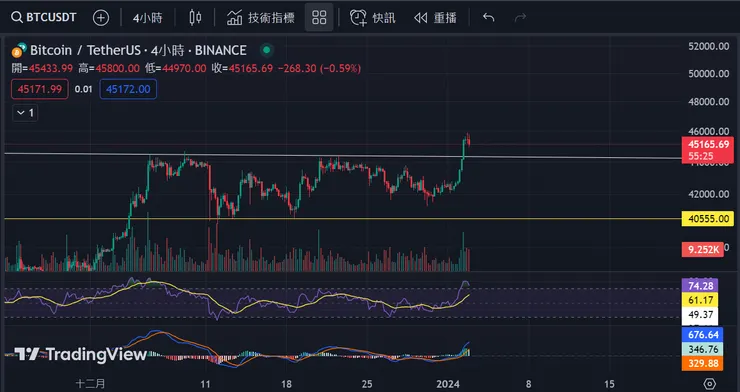
Task: Click the red sell price 45171.99
Action: [40, 89]
